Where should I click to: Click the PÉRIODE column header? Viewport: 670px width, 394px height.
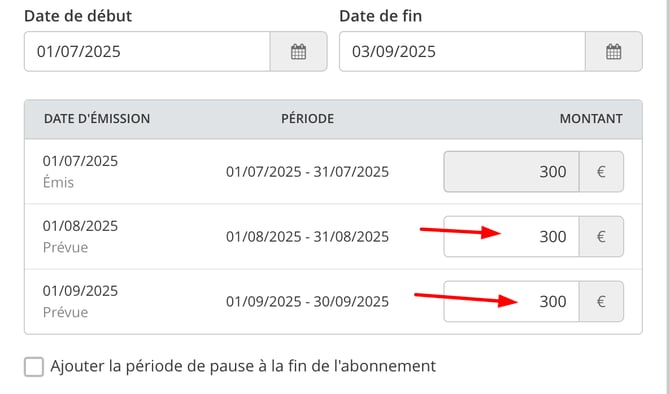[308, 119]
